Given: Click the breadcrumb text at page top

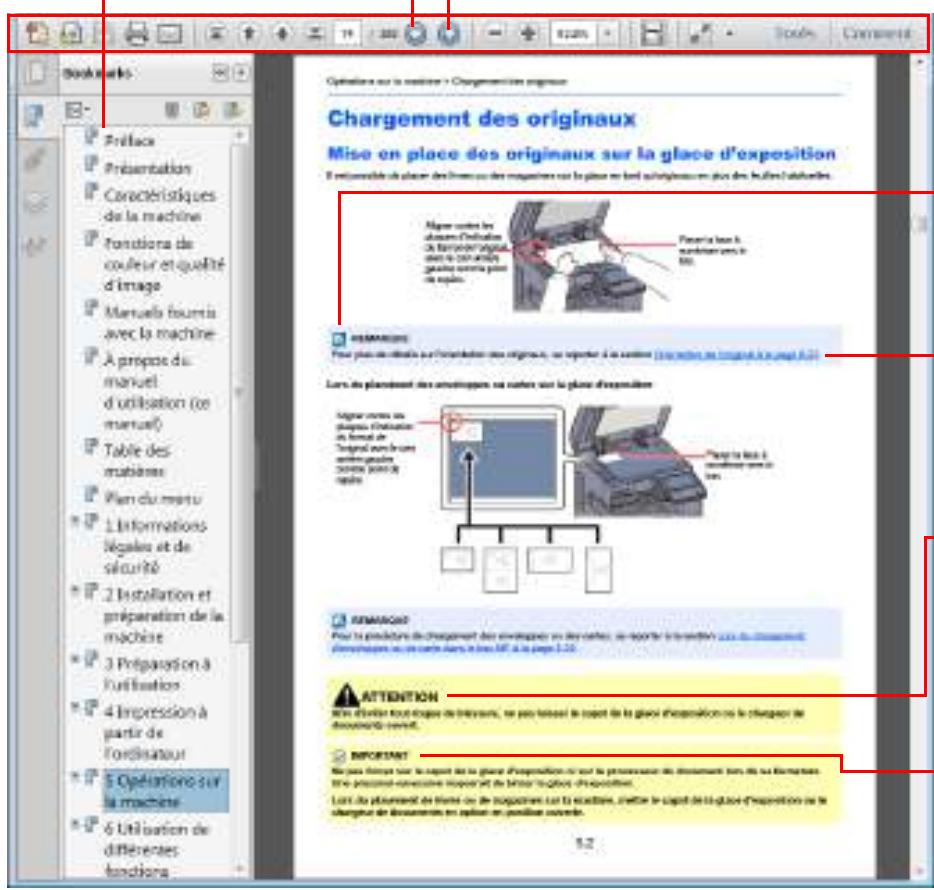Looking at the screenshot, I should (x=447, y=81).
